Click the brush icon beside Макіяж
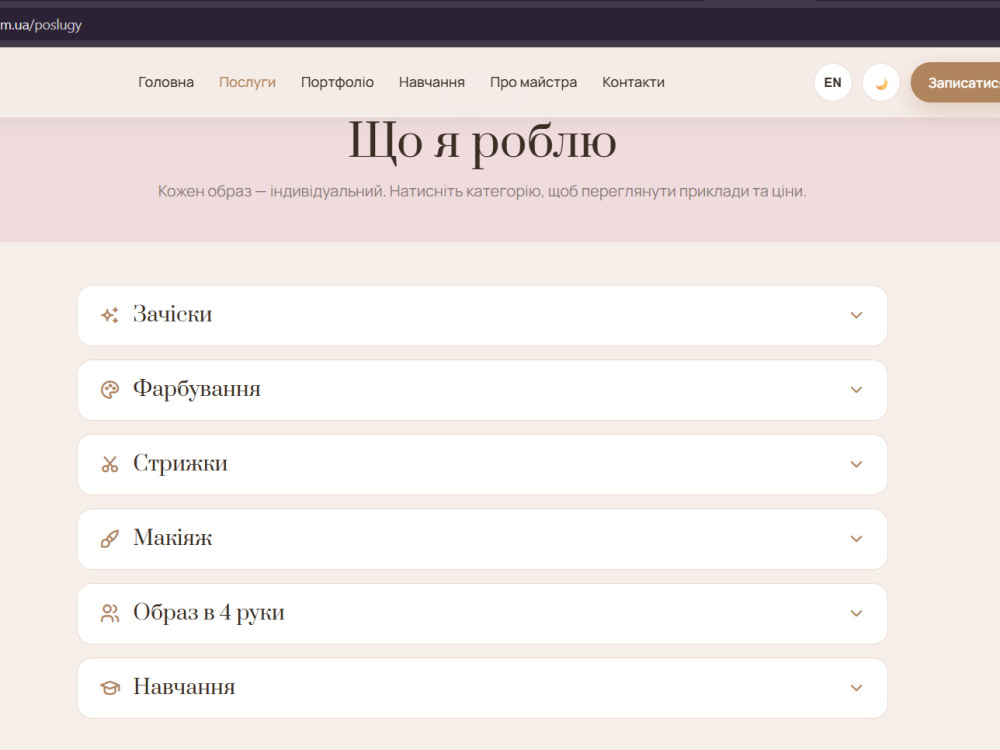This screenshot has height=750, width=1000. (110, 539)
